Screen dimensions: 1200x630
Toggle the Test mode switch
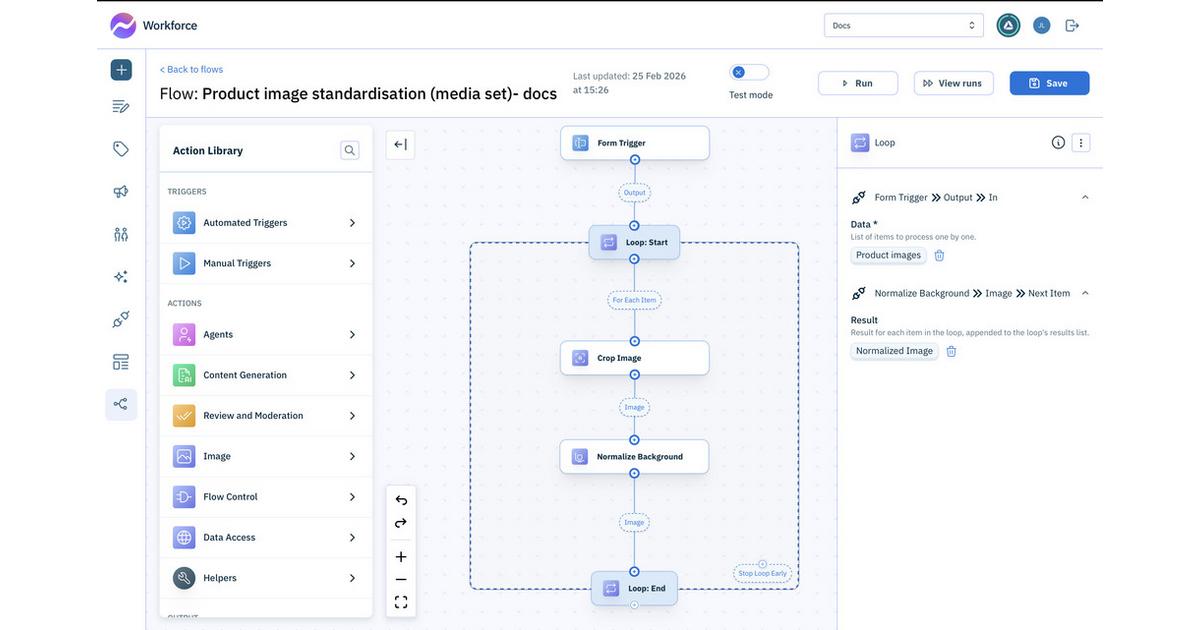click(749, 72)
